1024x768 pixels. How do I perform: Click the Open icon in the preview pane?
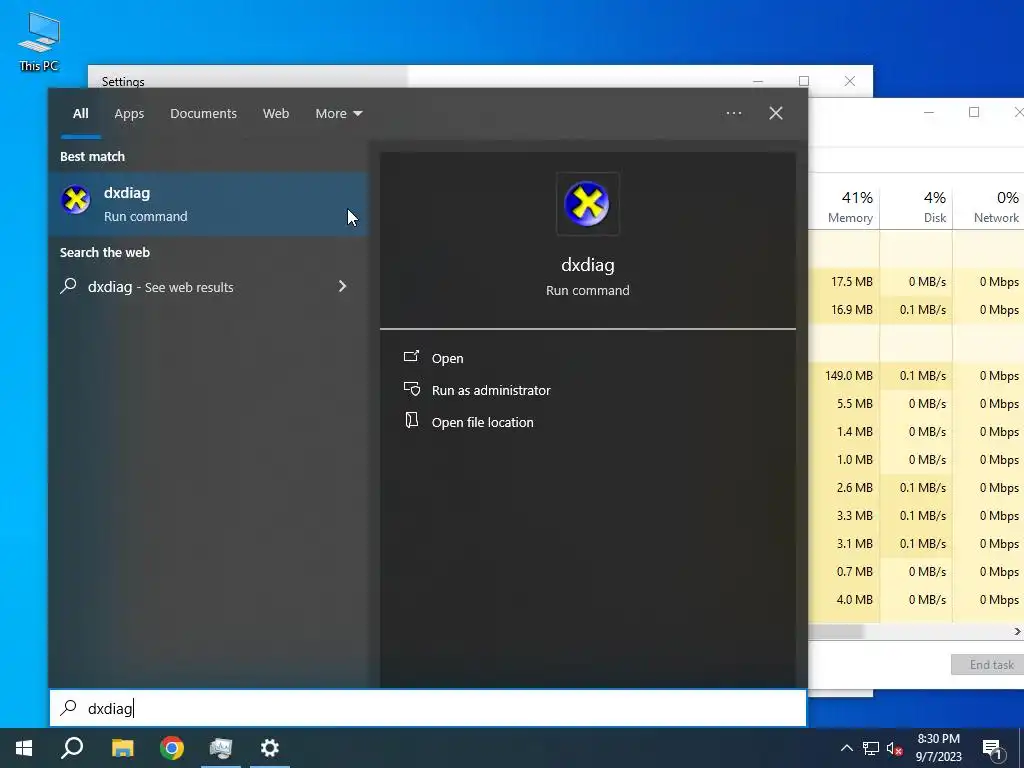click(x=411, y=357)
